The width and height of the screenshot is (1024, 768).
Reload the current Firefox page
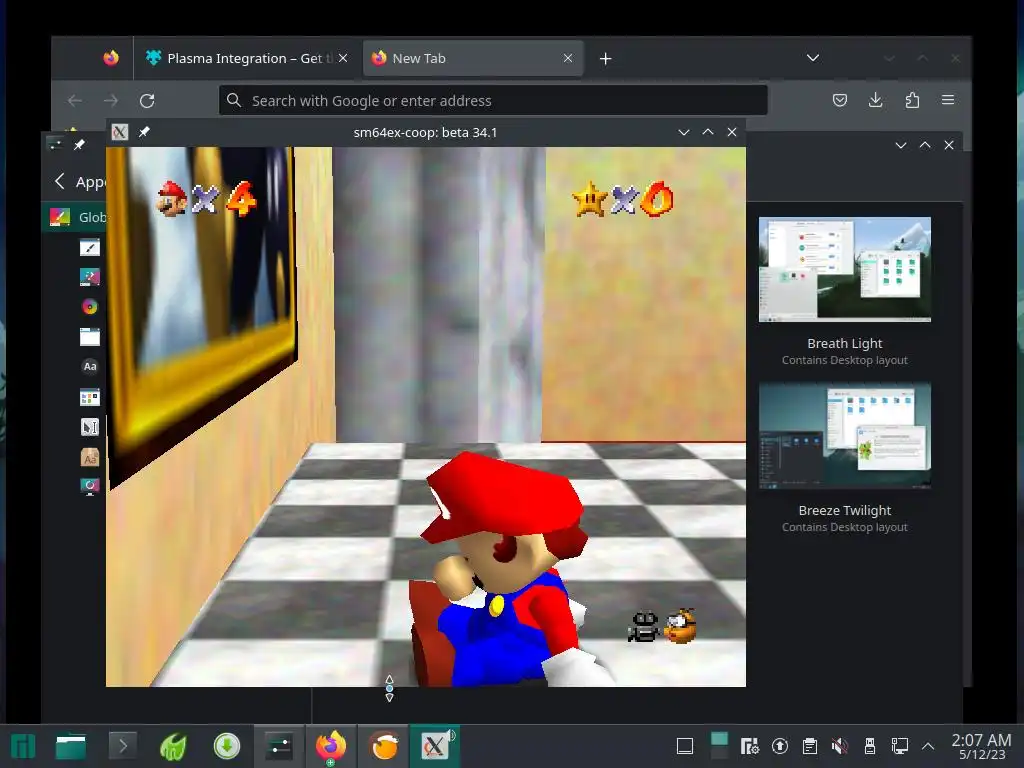pyautogui.click(x=147, y=101)
